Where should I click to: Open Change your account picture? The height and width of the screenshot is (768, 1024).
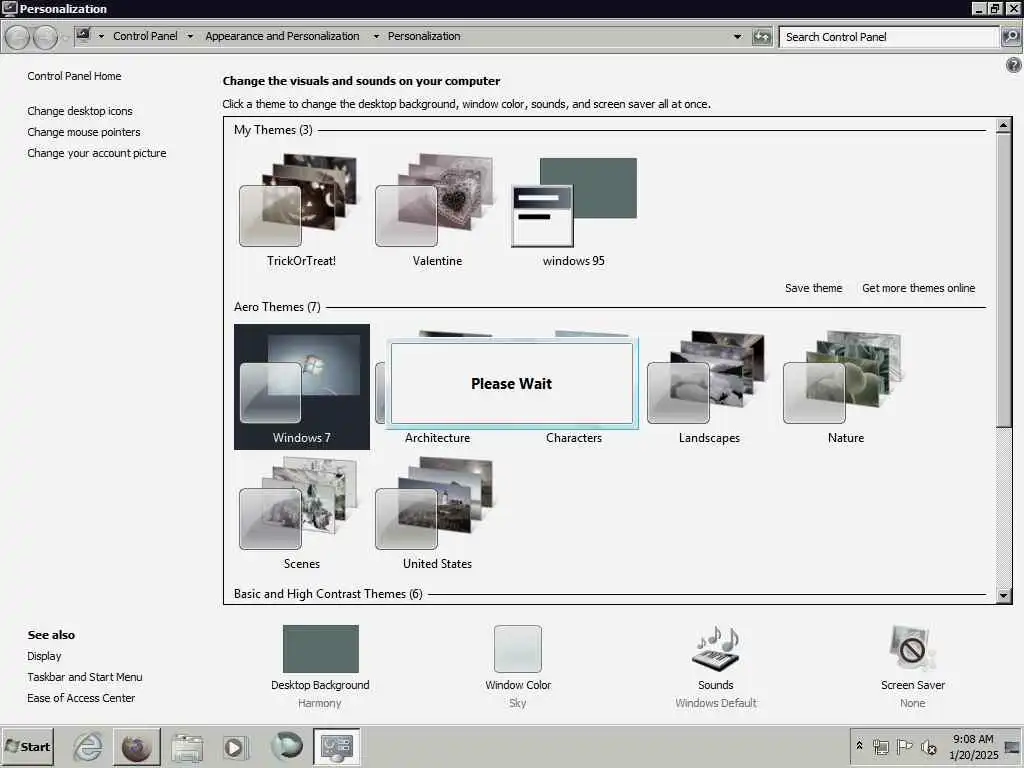click(97, 153)
